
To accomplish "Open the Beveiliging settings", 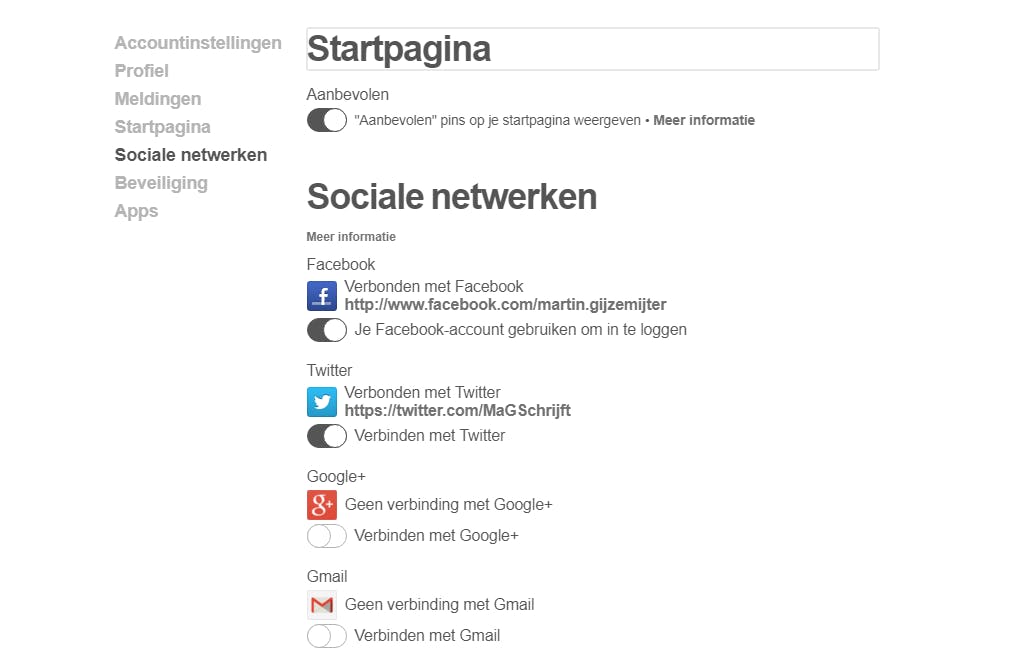I will (x=161, y=183).
